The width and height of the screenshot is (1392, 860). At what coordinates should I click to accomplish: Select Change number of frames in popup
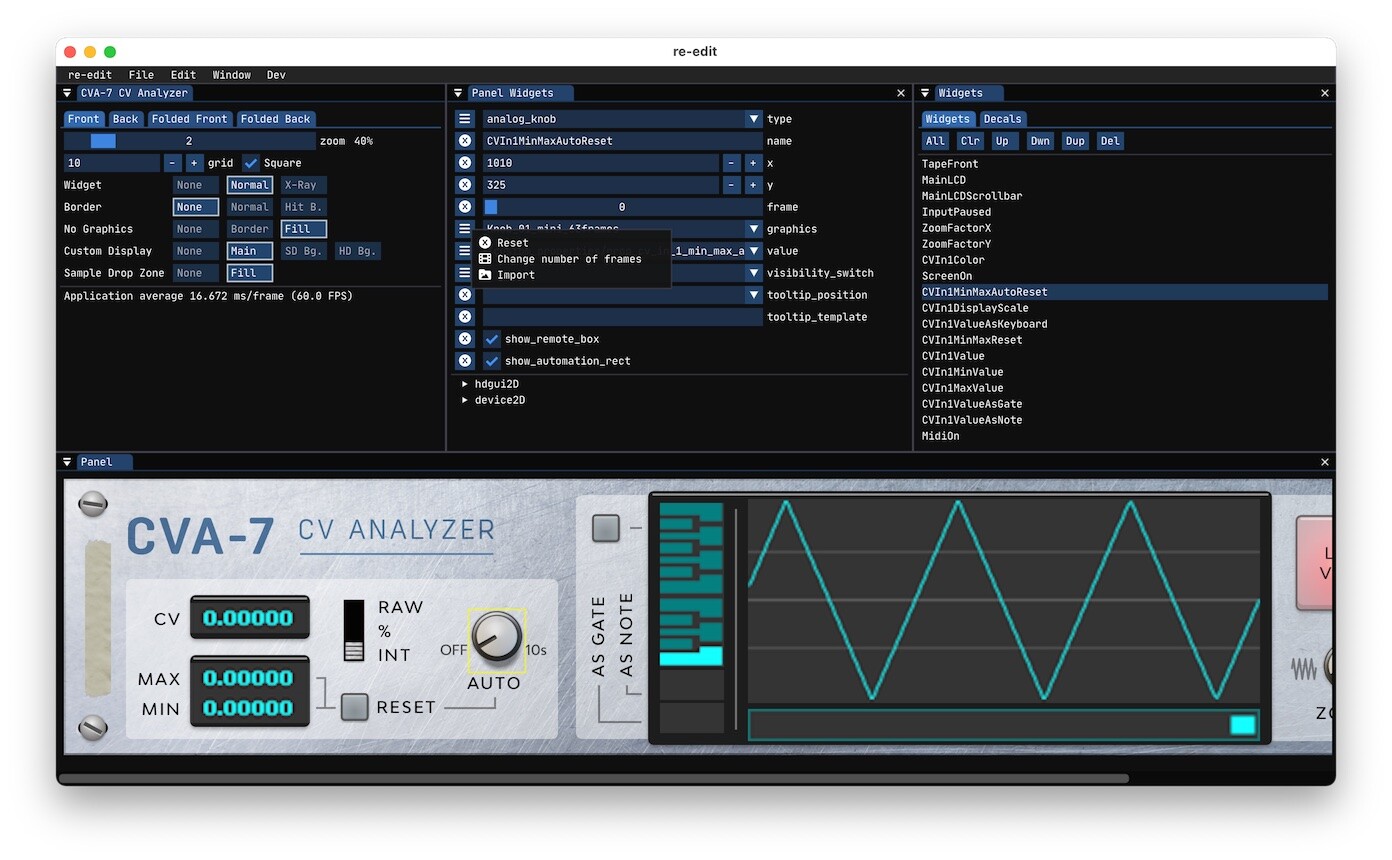click(x=568, y=259)
